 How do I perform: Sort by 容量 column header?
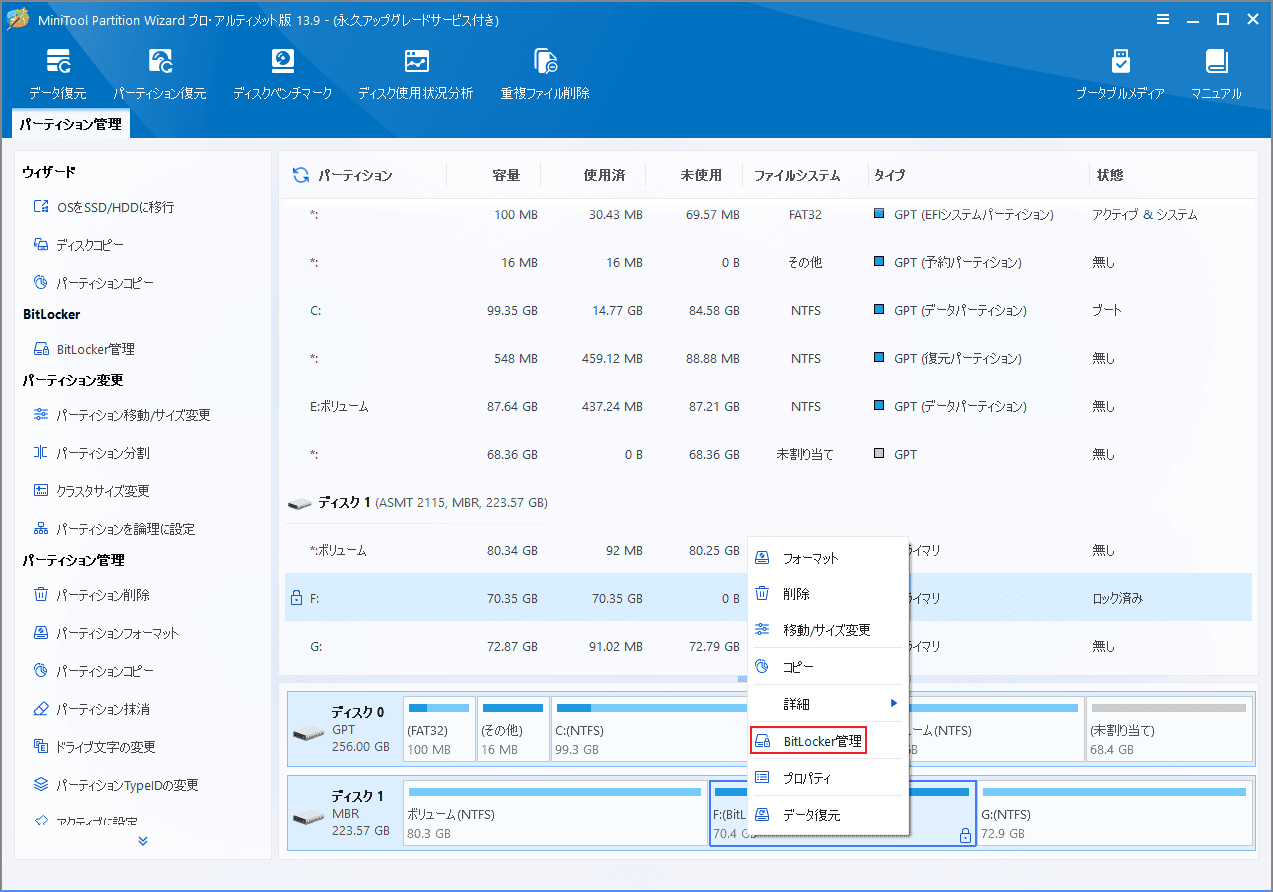pyautogui.click(x=506, y=175)
